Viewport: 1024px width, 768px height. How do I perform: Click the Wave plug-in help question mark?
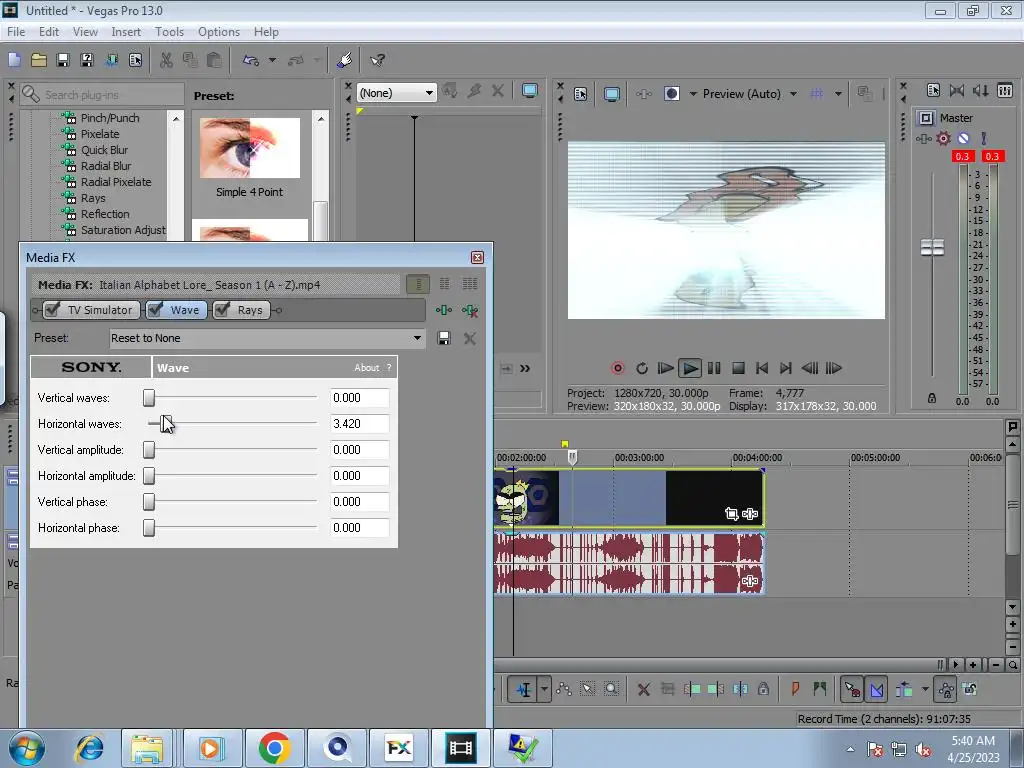(x=389, y=368)
